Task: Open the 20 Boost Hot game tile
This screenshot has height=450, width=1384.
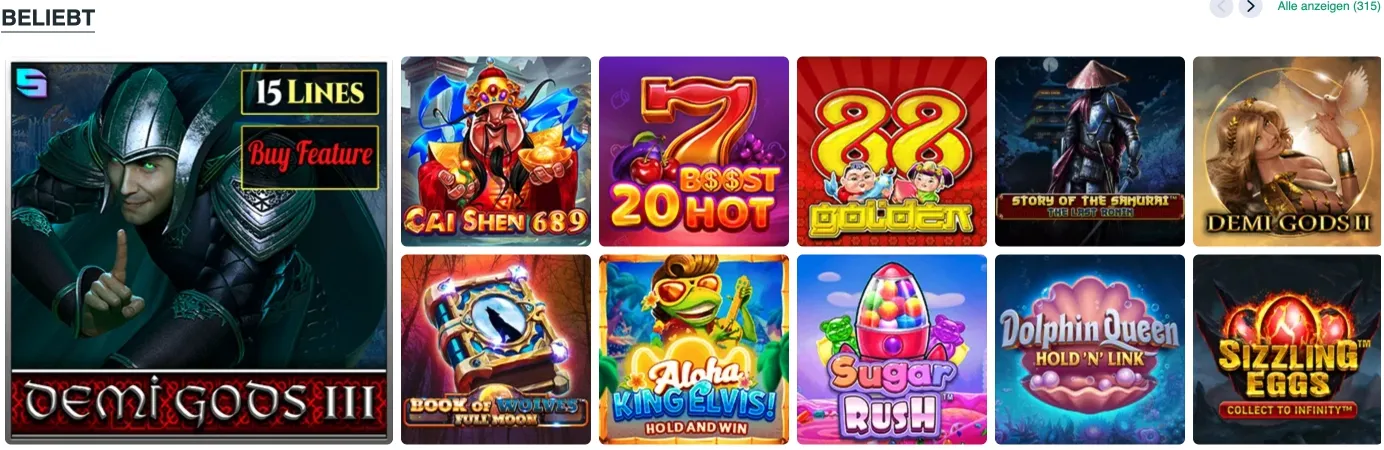Action: click(694, 151)
